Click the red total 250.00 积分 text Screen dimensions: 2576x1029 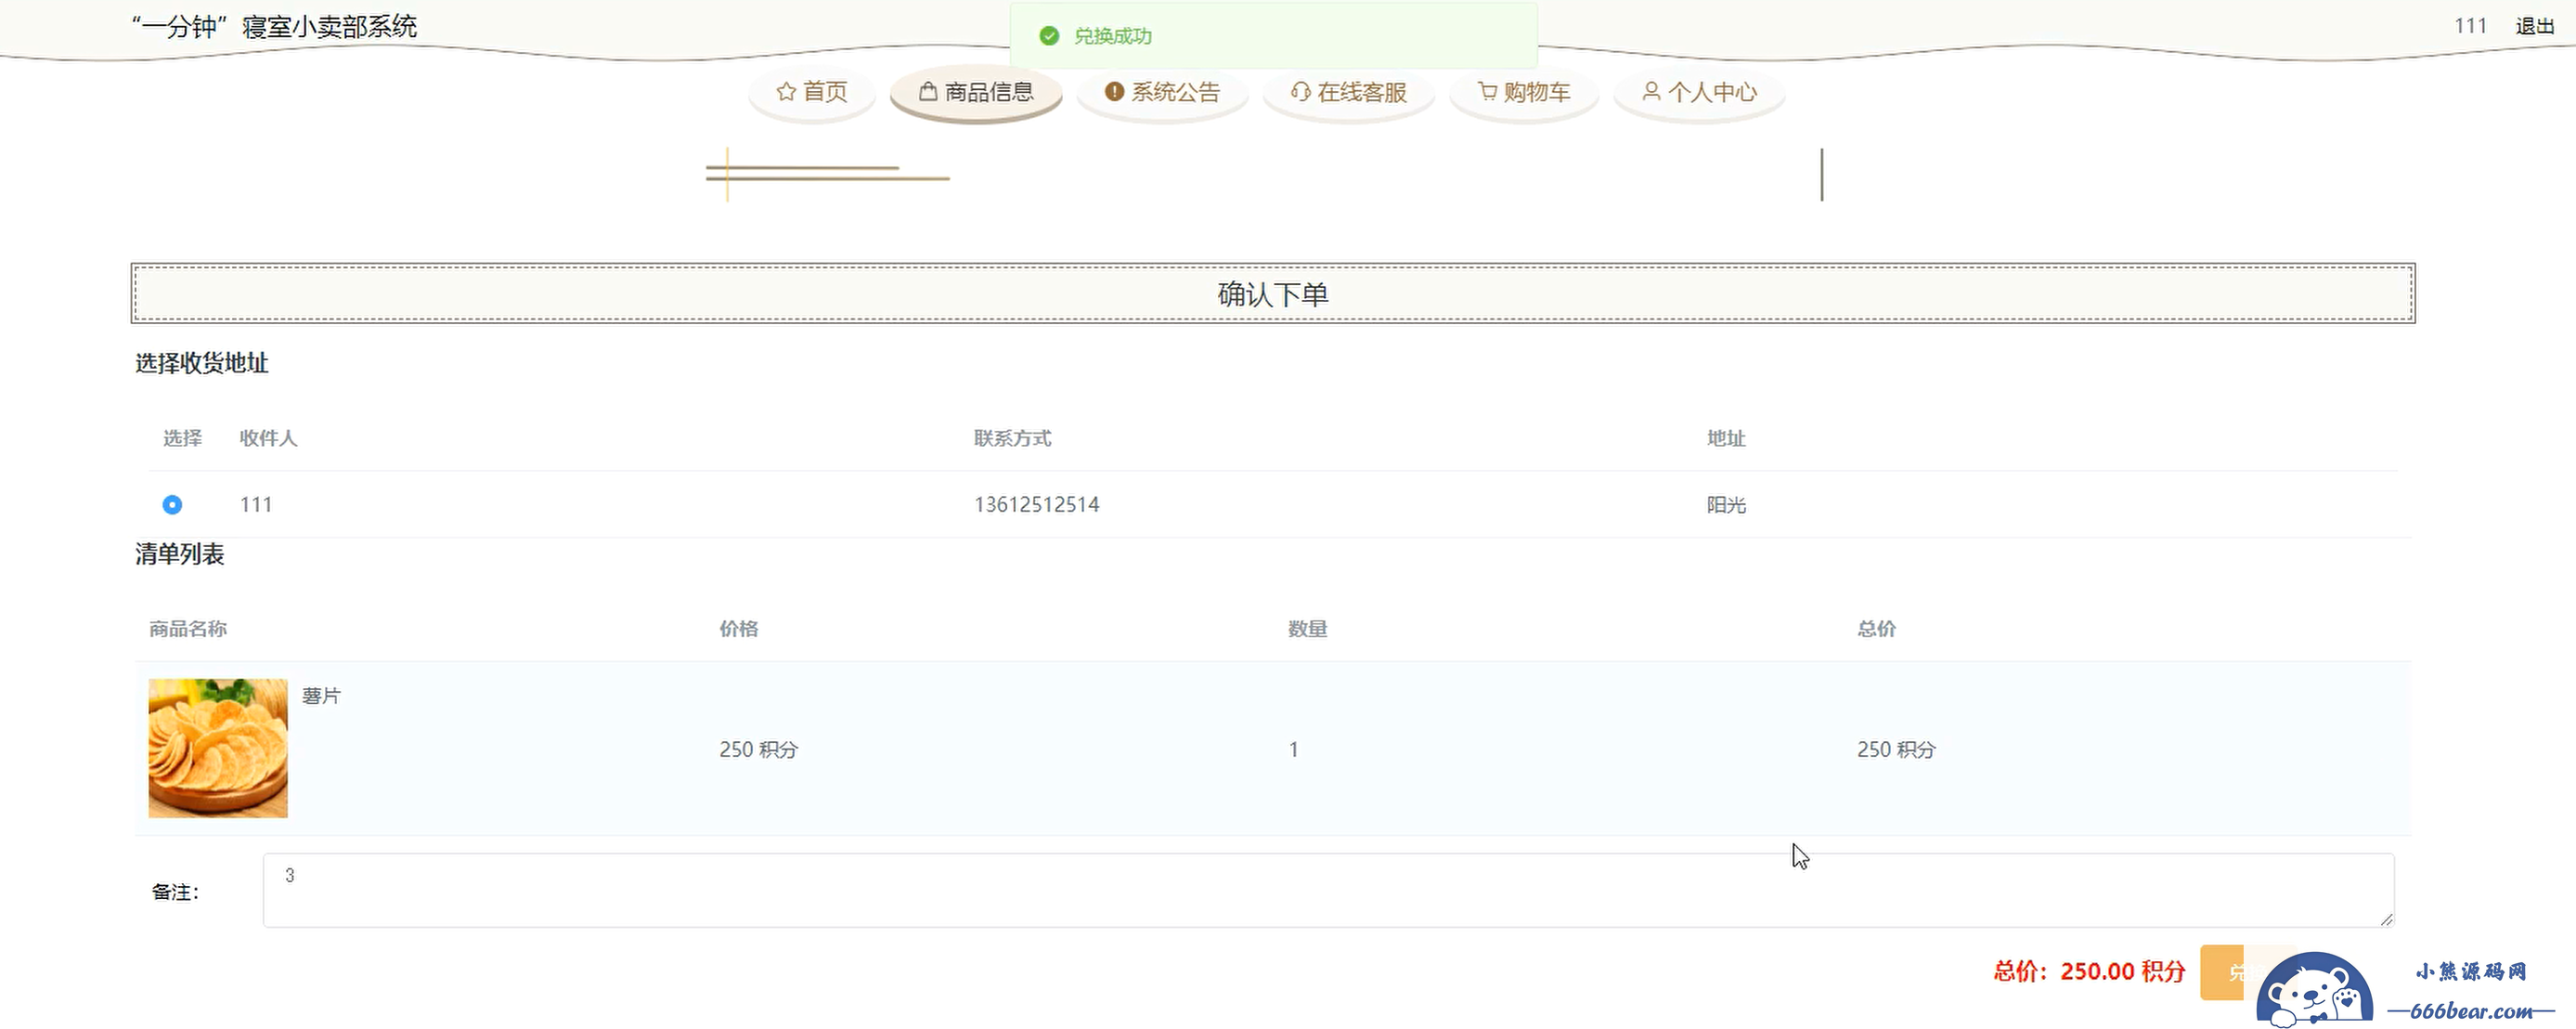coord(2122,971)
